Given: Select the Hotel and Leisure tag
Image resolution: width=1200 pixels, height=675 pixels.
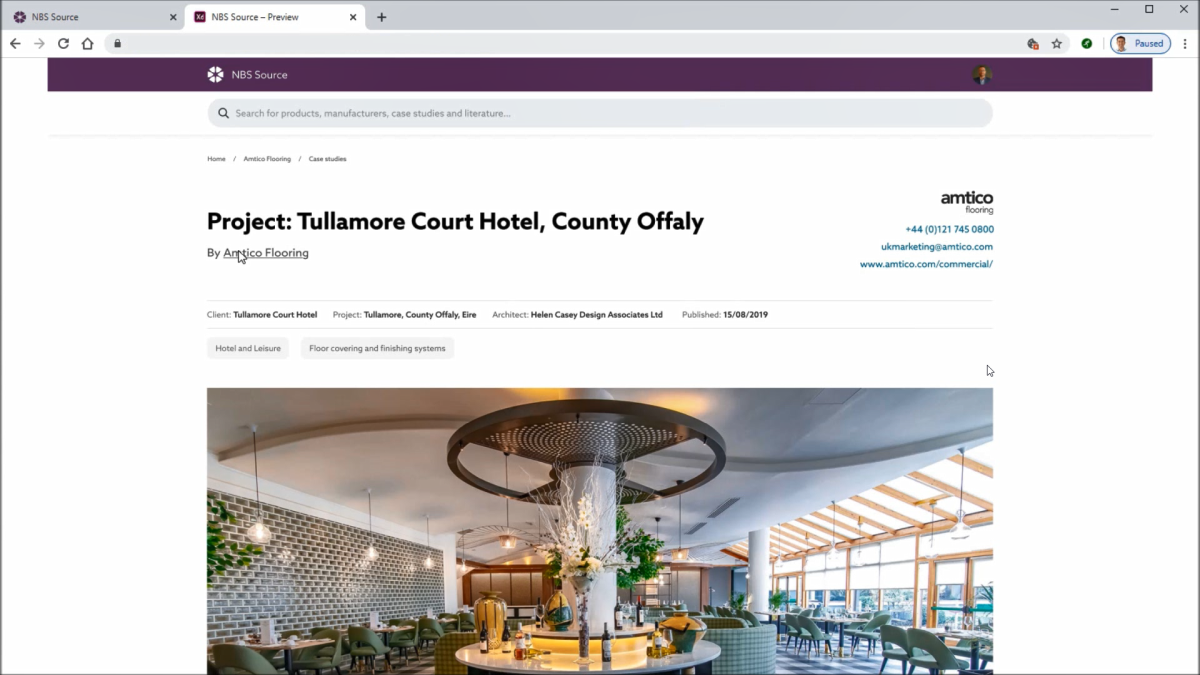Looking at the screenshot, I should (x=248, y=348).
